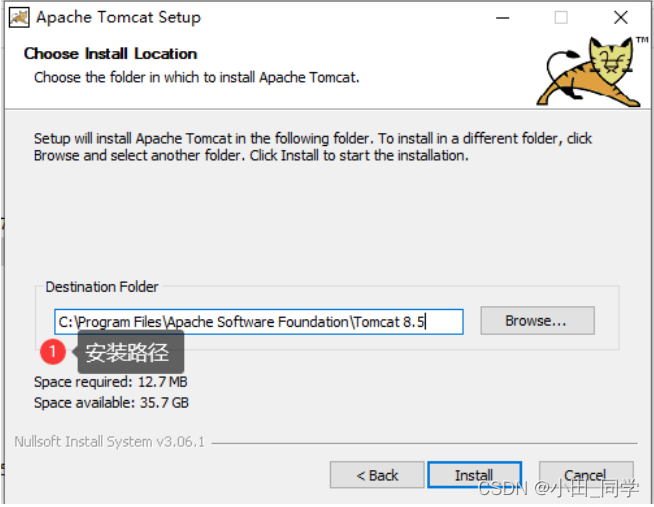Click the Space available: 35.7 GB text
Viewport: 654px width, 507px height.
(x=111, y=403)
